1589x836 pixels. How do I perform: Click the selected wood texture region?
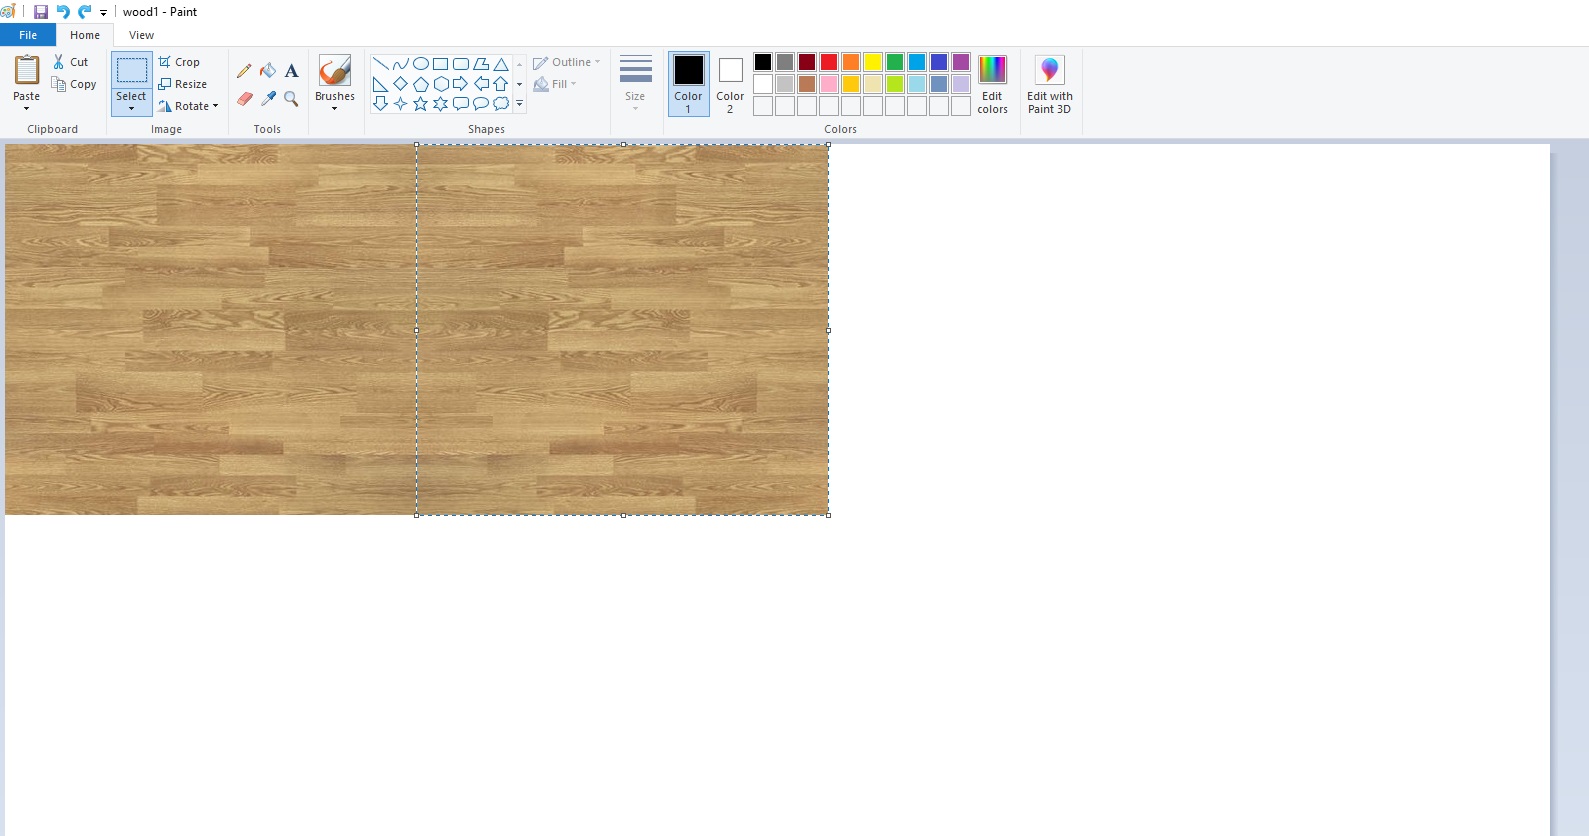point(622,330)
